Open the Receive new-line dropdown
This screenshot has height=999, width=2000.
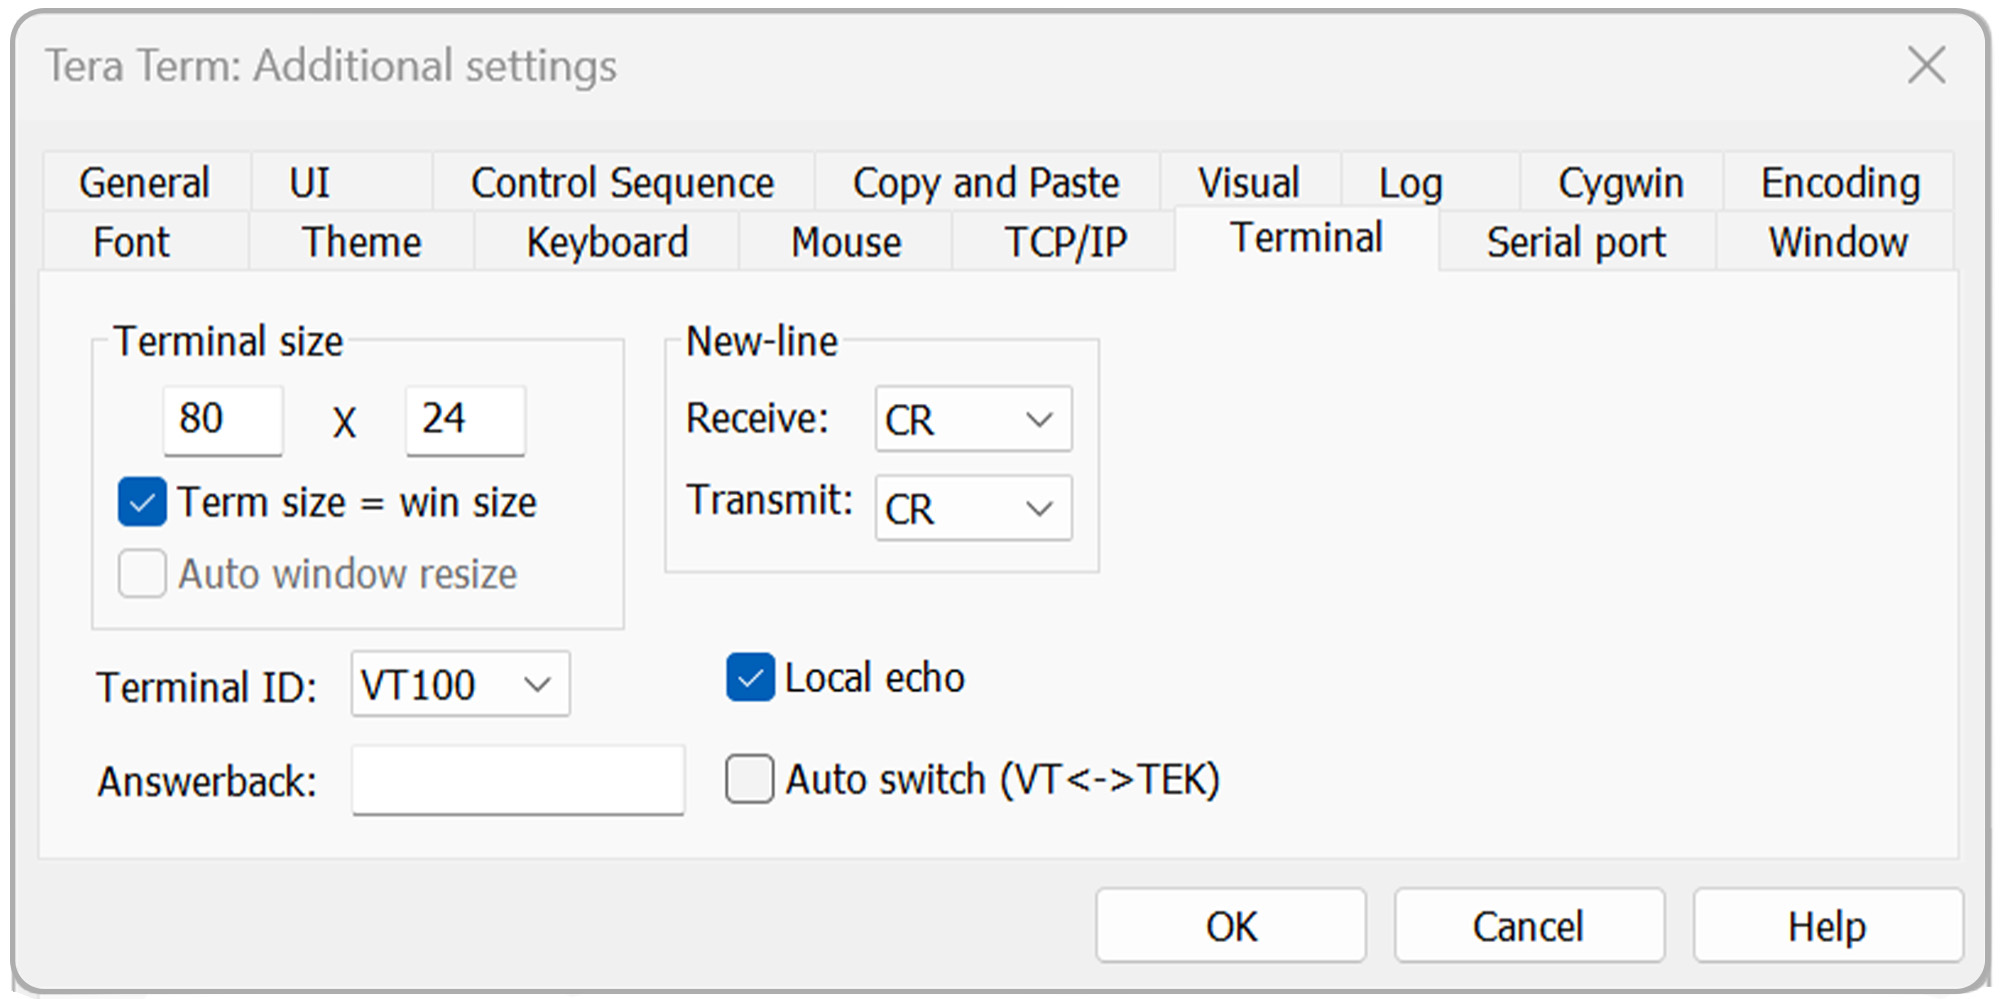click(973, 419)
